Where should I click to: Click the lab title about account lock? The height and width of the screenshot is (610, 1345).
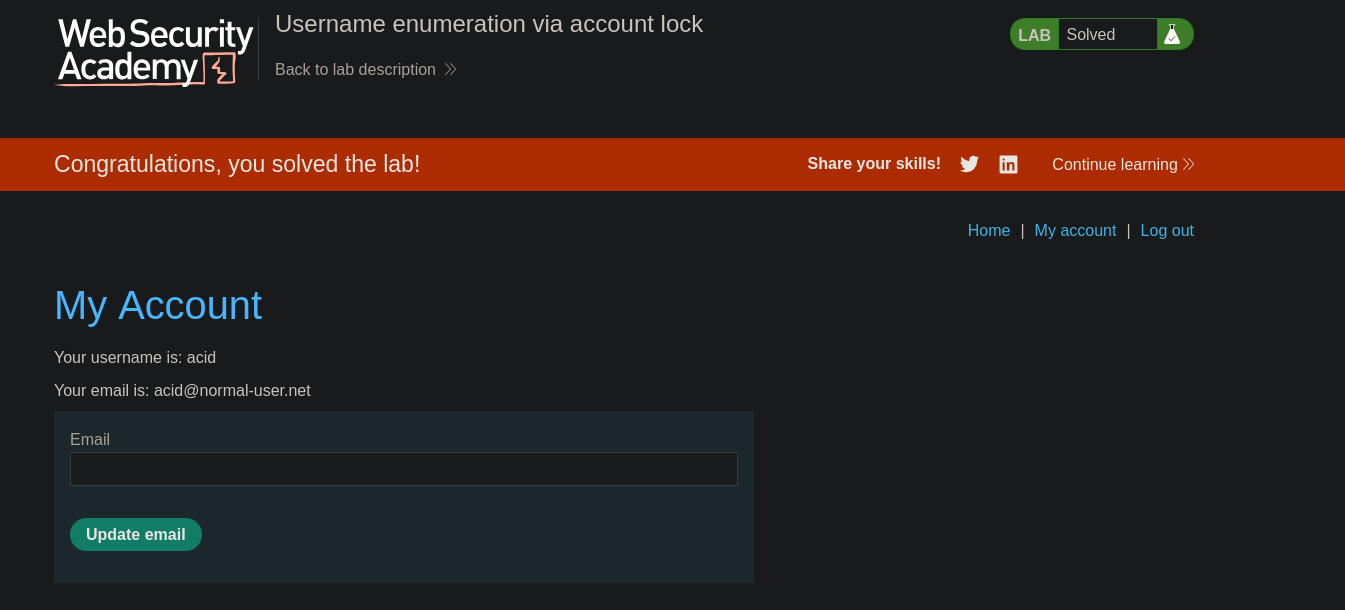[488, 24]
